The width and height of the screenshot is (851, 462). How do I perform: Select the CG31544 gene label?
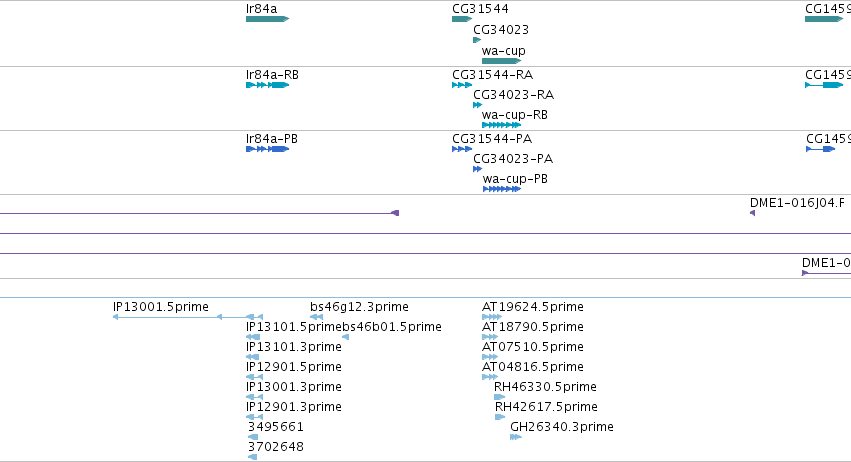click(480, 9)
